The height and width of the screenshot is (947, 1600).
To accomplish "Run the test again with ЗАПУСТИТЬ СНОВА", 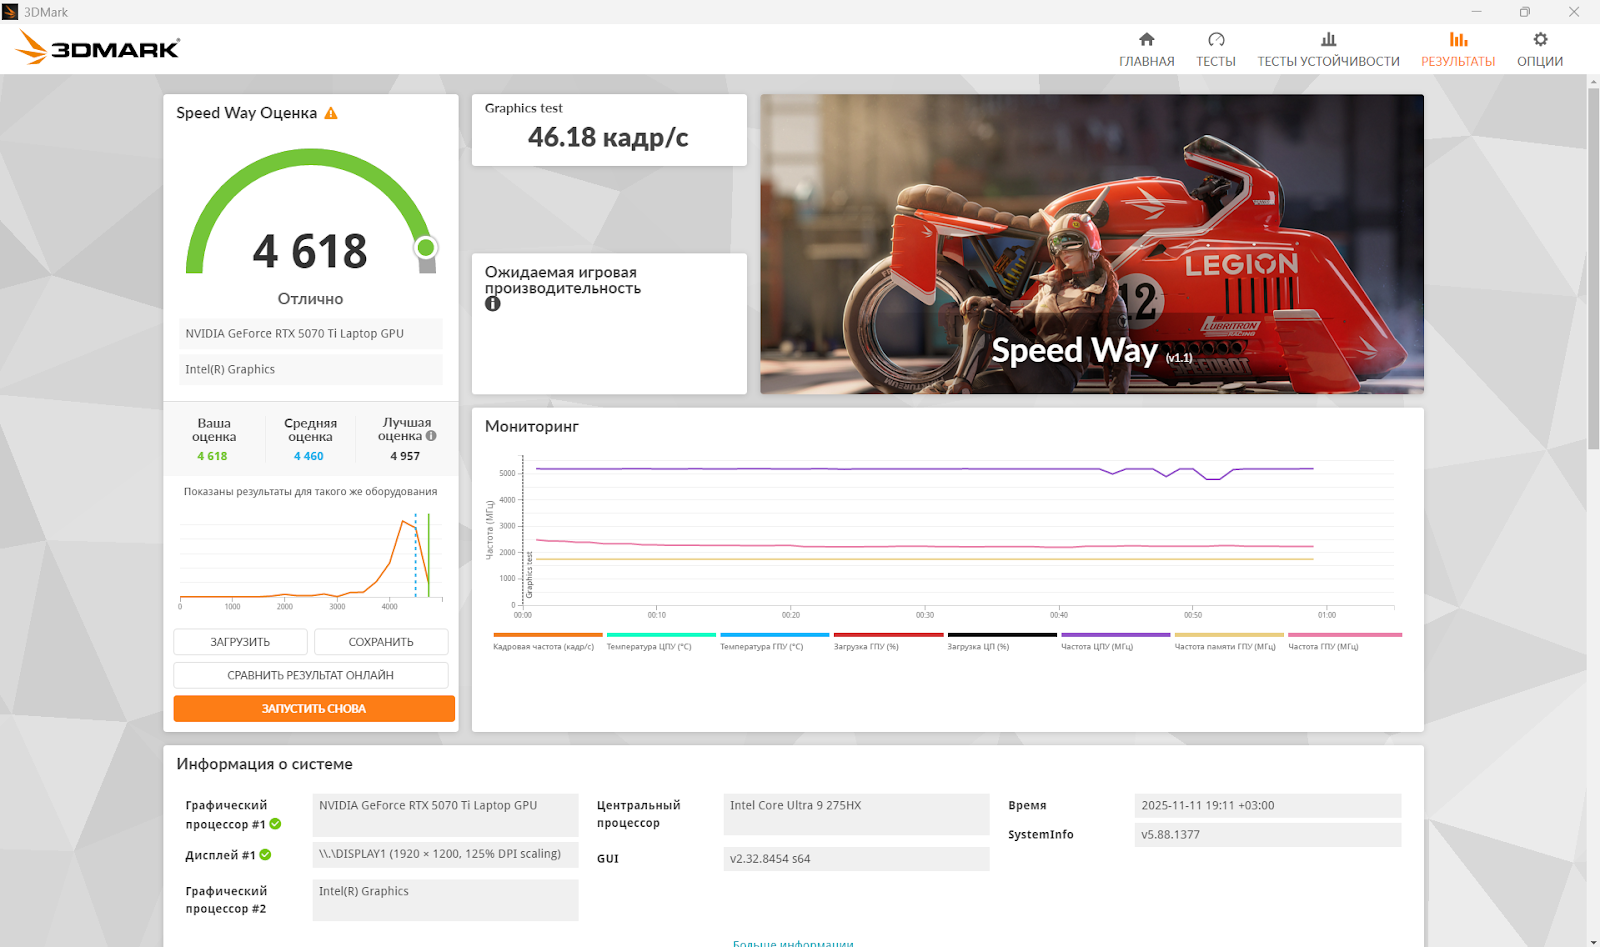I will (x=314, y=708).
